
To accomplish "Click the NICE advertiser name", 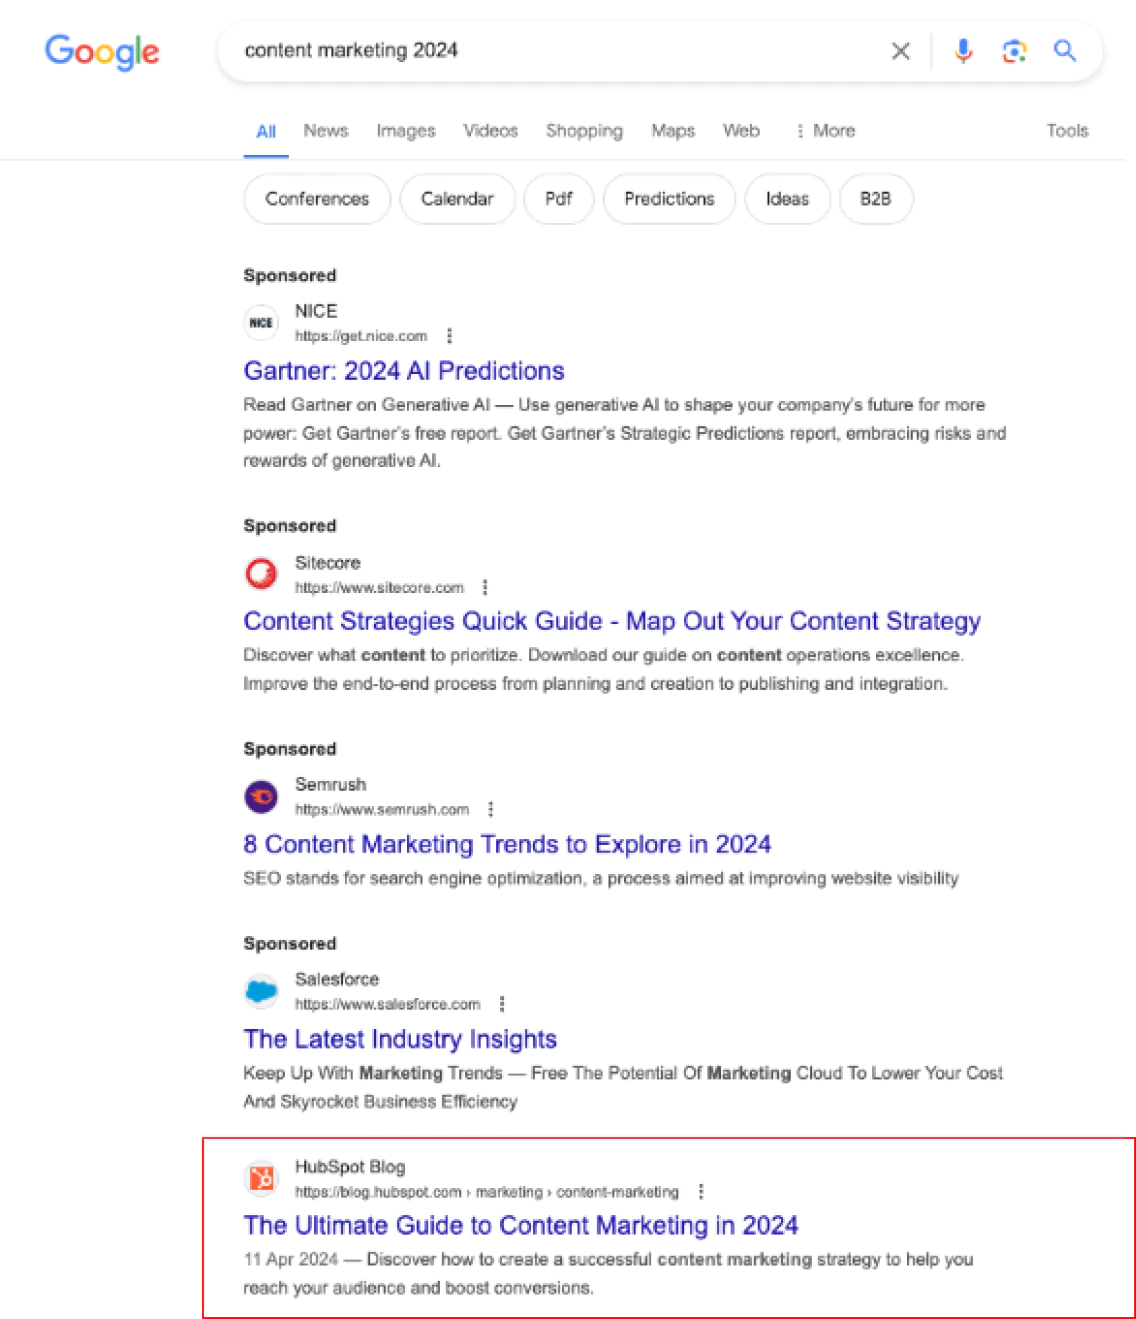I will [x=316, y=311].
